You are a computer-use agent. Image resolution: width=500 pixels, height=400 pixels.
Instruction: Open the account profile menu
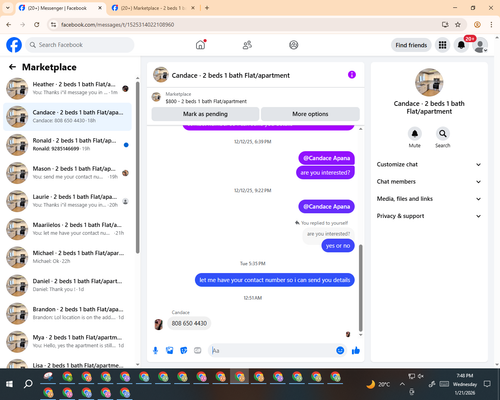pos(480,45)
